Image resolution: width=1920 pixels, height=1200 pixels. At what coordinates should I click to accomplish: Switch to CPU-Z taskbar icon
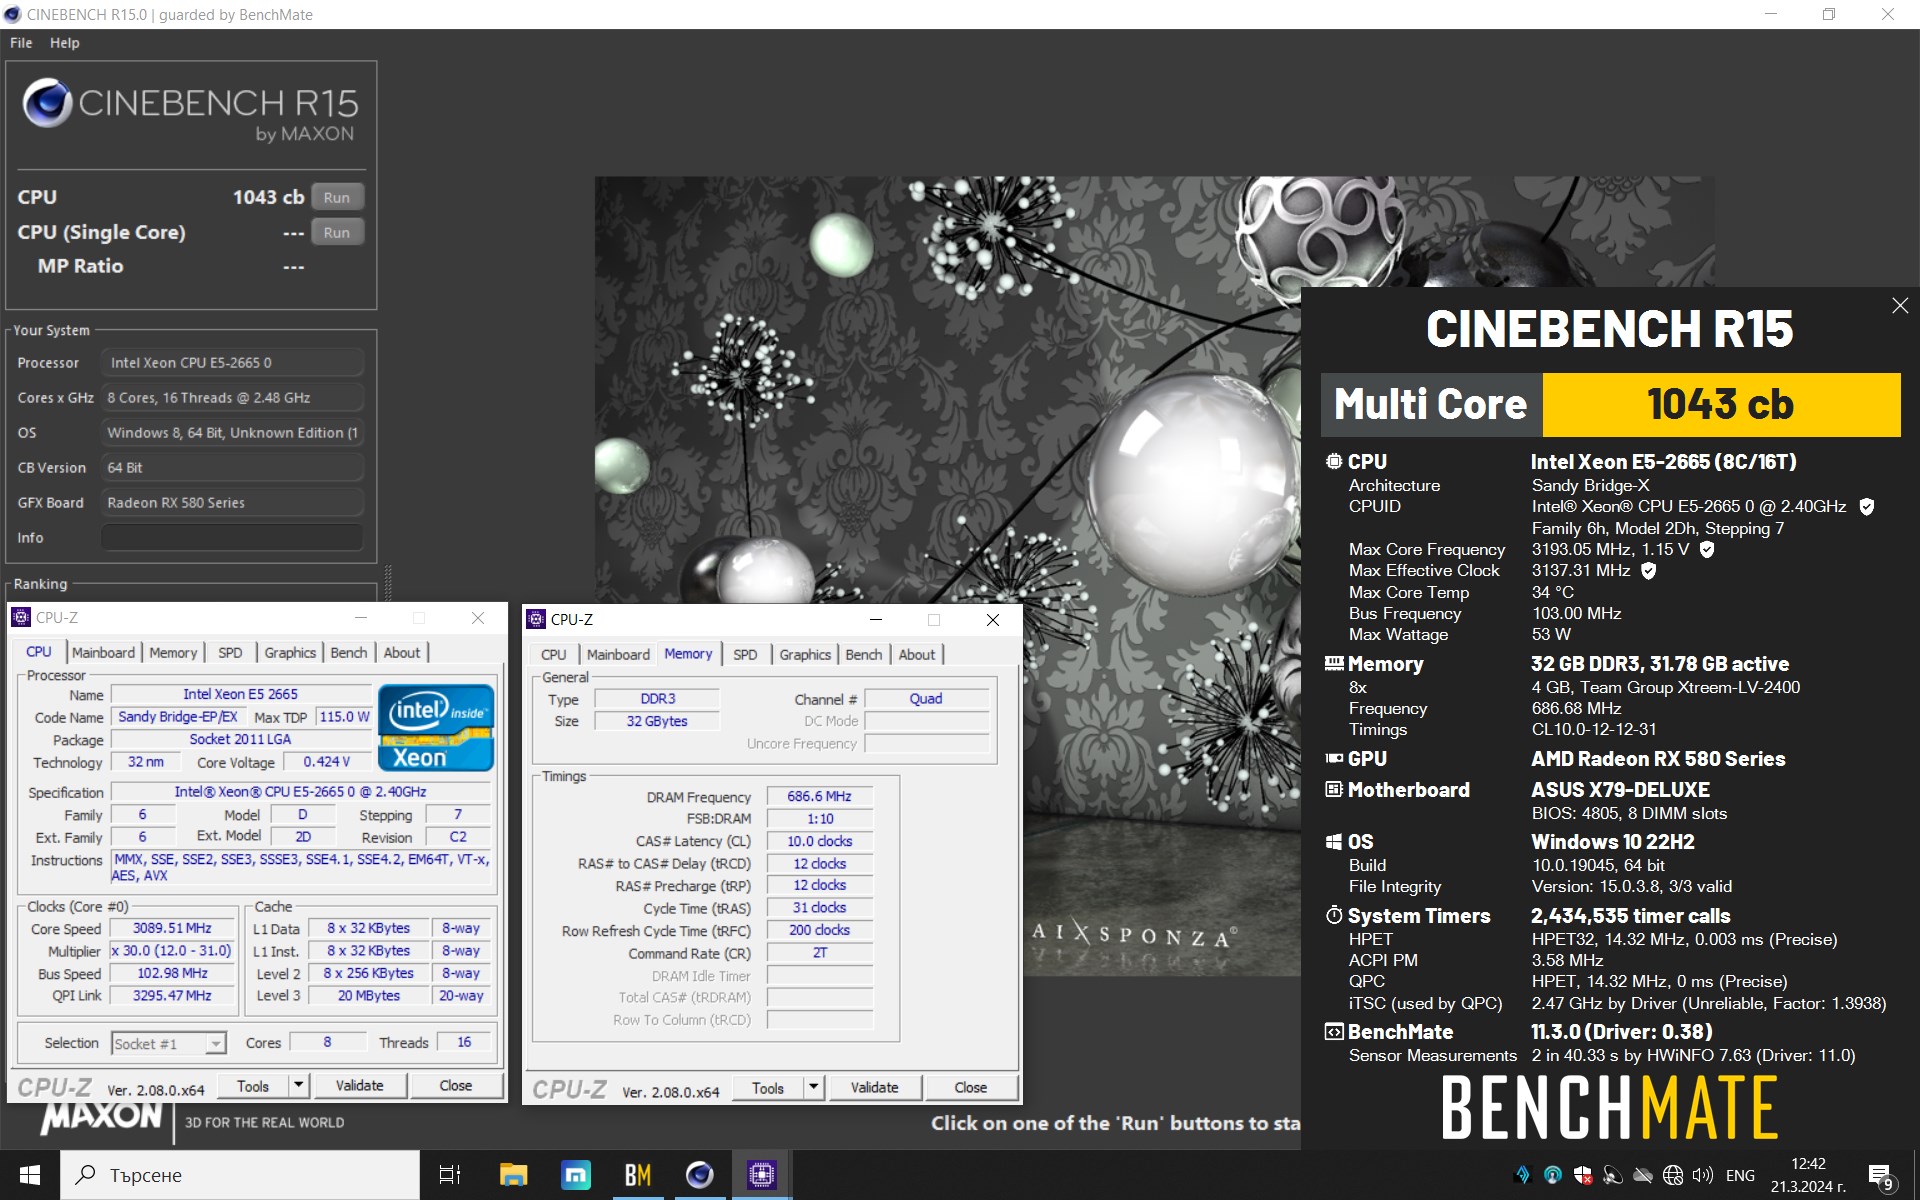pos(762,1175)
